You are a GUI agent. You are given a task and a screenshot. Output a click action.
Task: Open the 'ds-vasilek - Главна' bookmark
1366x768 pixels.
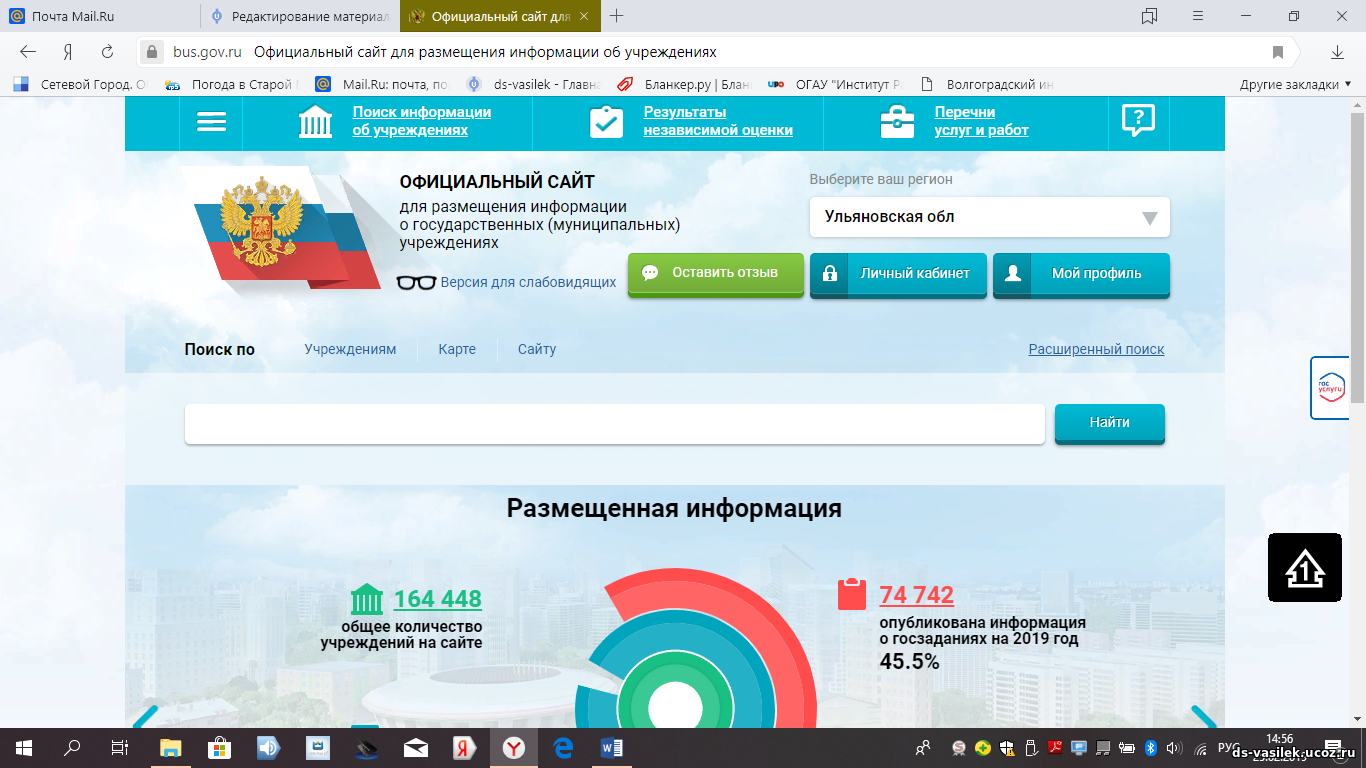point(533,85)
